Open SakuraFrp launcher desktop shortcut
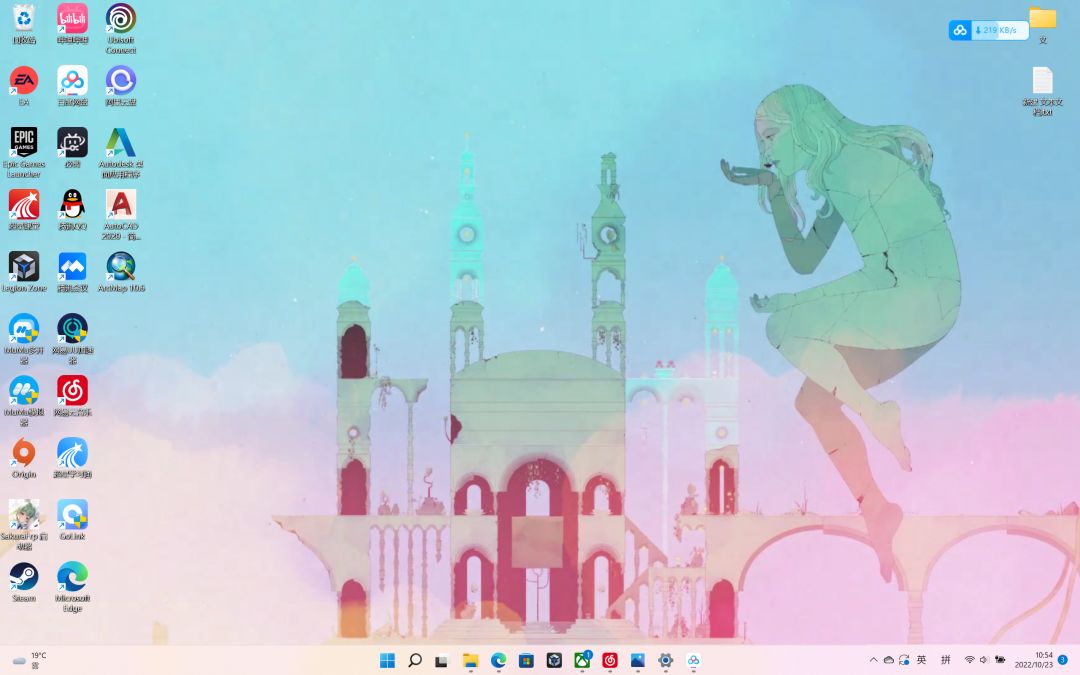The height and width of the screenshot is (675, 1080). click(23, 525)
